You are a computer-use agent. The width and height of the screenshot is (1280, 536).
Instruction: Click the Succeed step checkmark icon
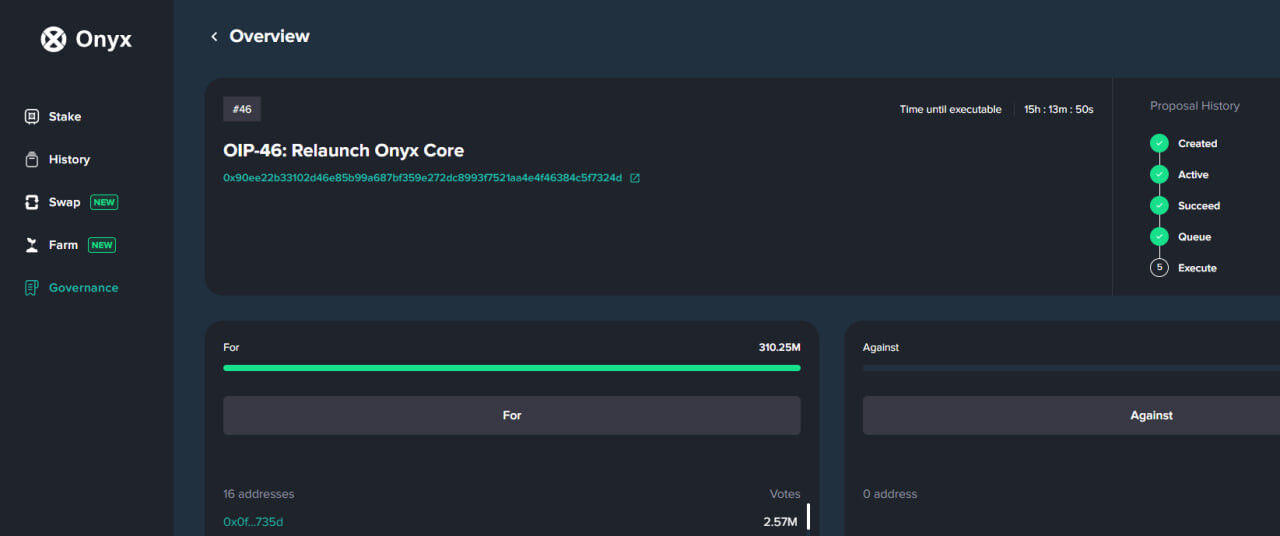pyautogui.click(x=1159, y=205)
